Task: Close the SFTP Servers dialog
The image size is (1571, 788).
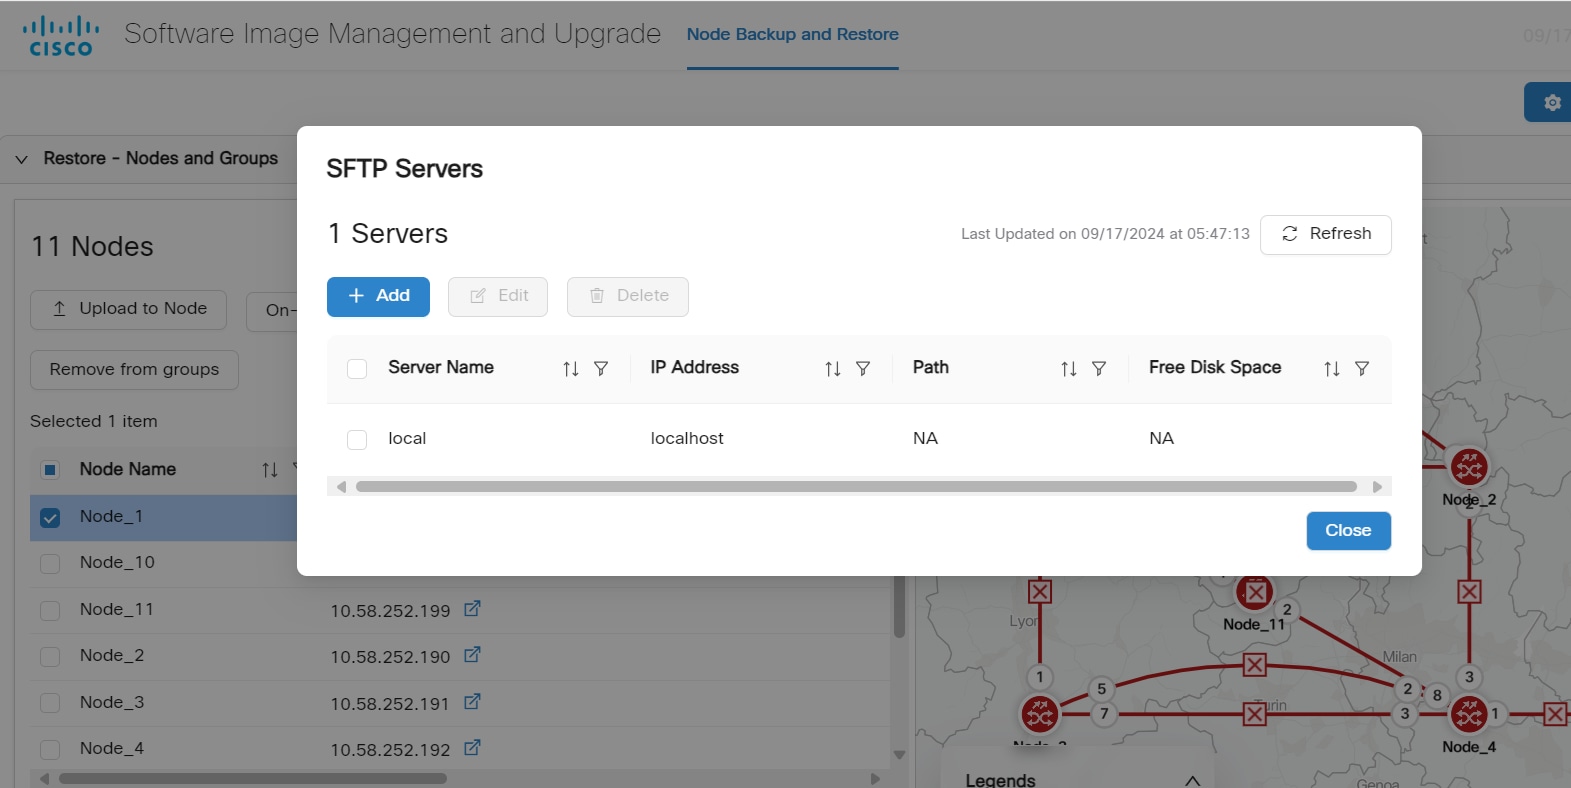Action: tap(1348, 531)
